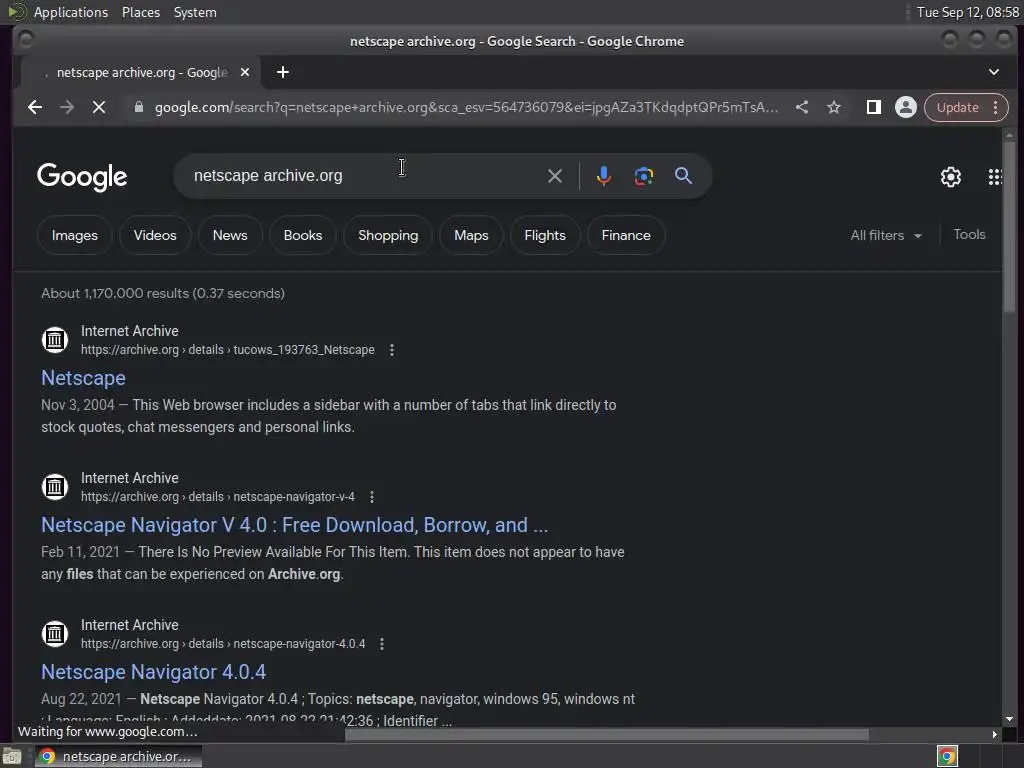Open options for tucows_193763_Netscape result

tap(392, 350)
